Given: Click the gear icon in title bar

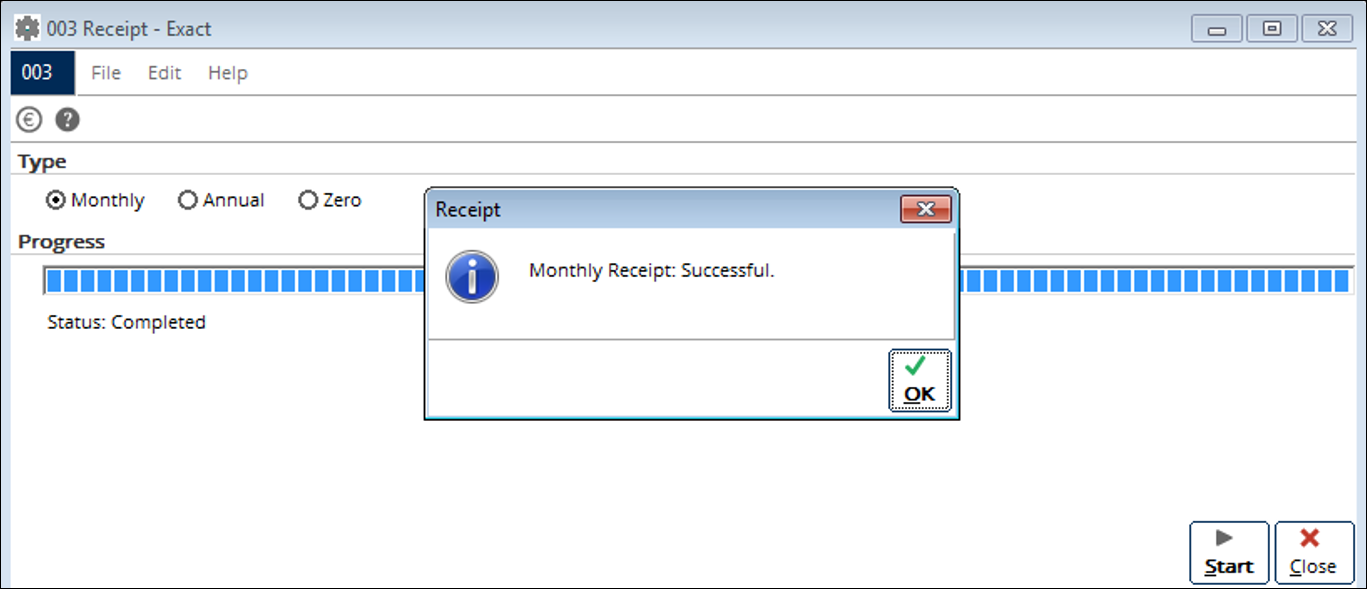Looking at the screenshot, I should [27, 28].
